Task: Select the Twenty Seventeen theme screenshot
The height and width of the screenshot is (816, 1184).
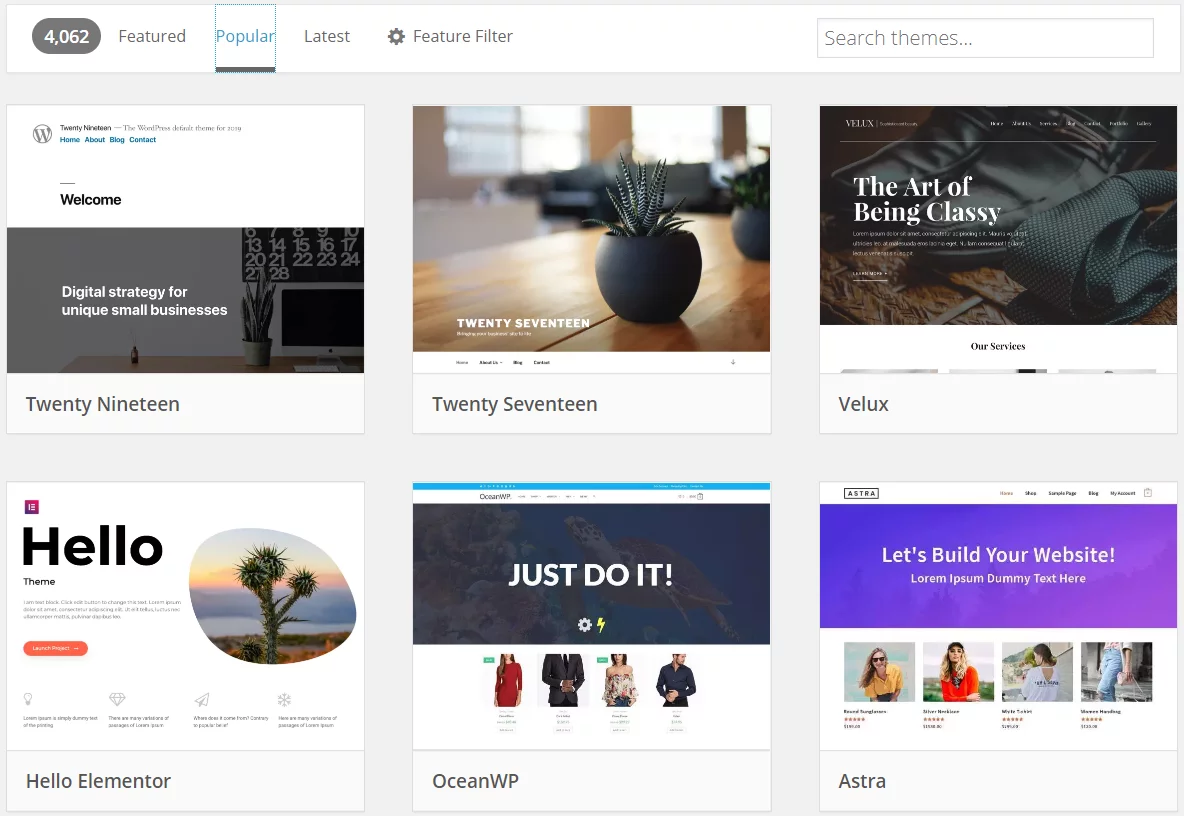Action: [x=591, y=239]
